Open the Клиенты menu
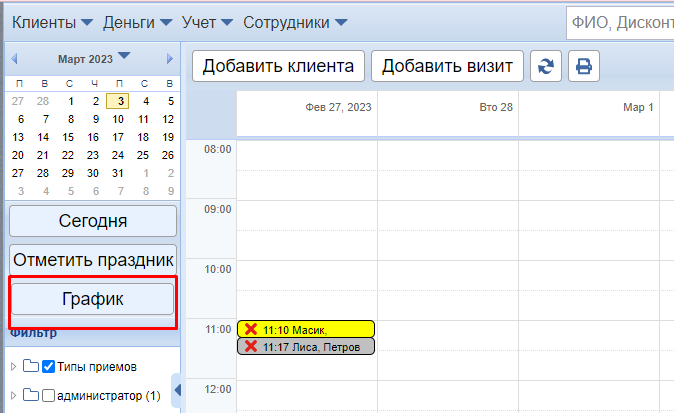This screenshot has height=413, width=674. (52, 22)
